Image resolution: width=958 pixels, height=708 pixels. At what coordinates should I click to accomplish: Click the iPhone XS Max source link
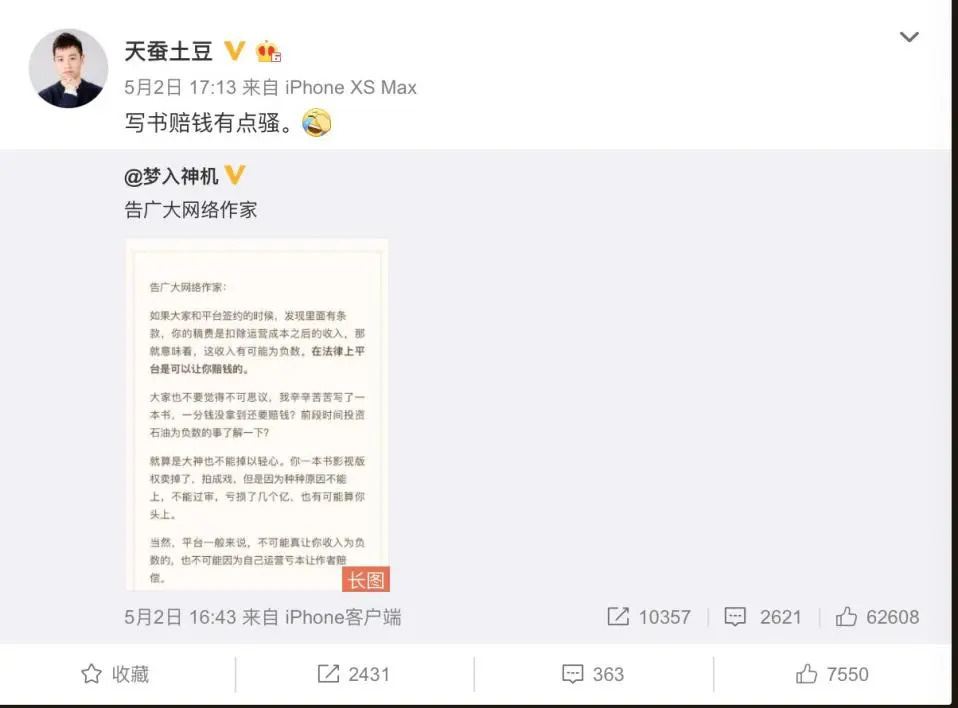(x=351, y=87)
